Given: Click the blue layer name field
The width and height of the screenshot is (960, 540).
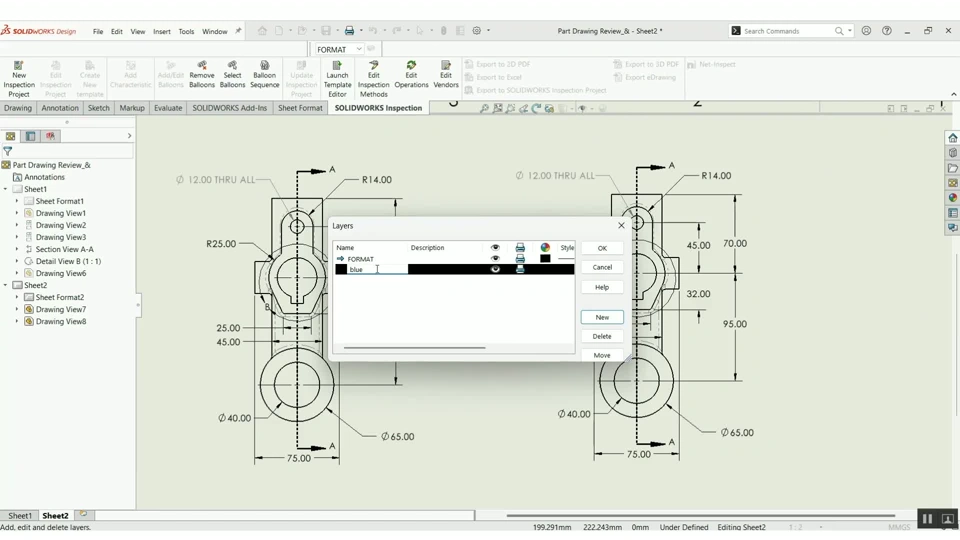Looking at the screenshot, I should 377,269.
